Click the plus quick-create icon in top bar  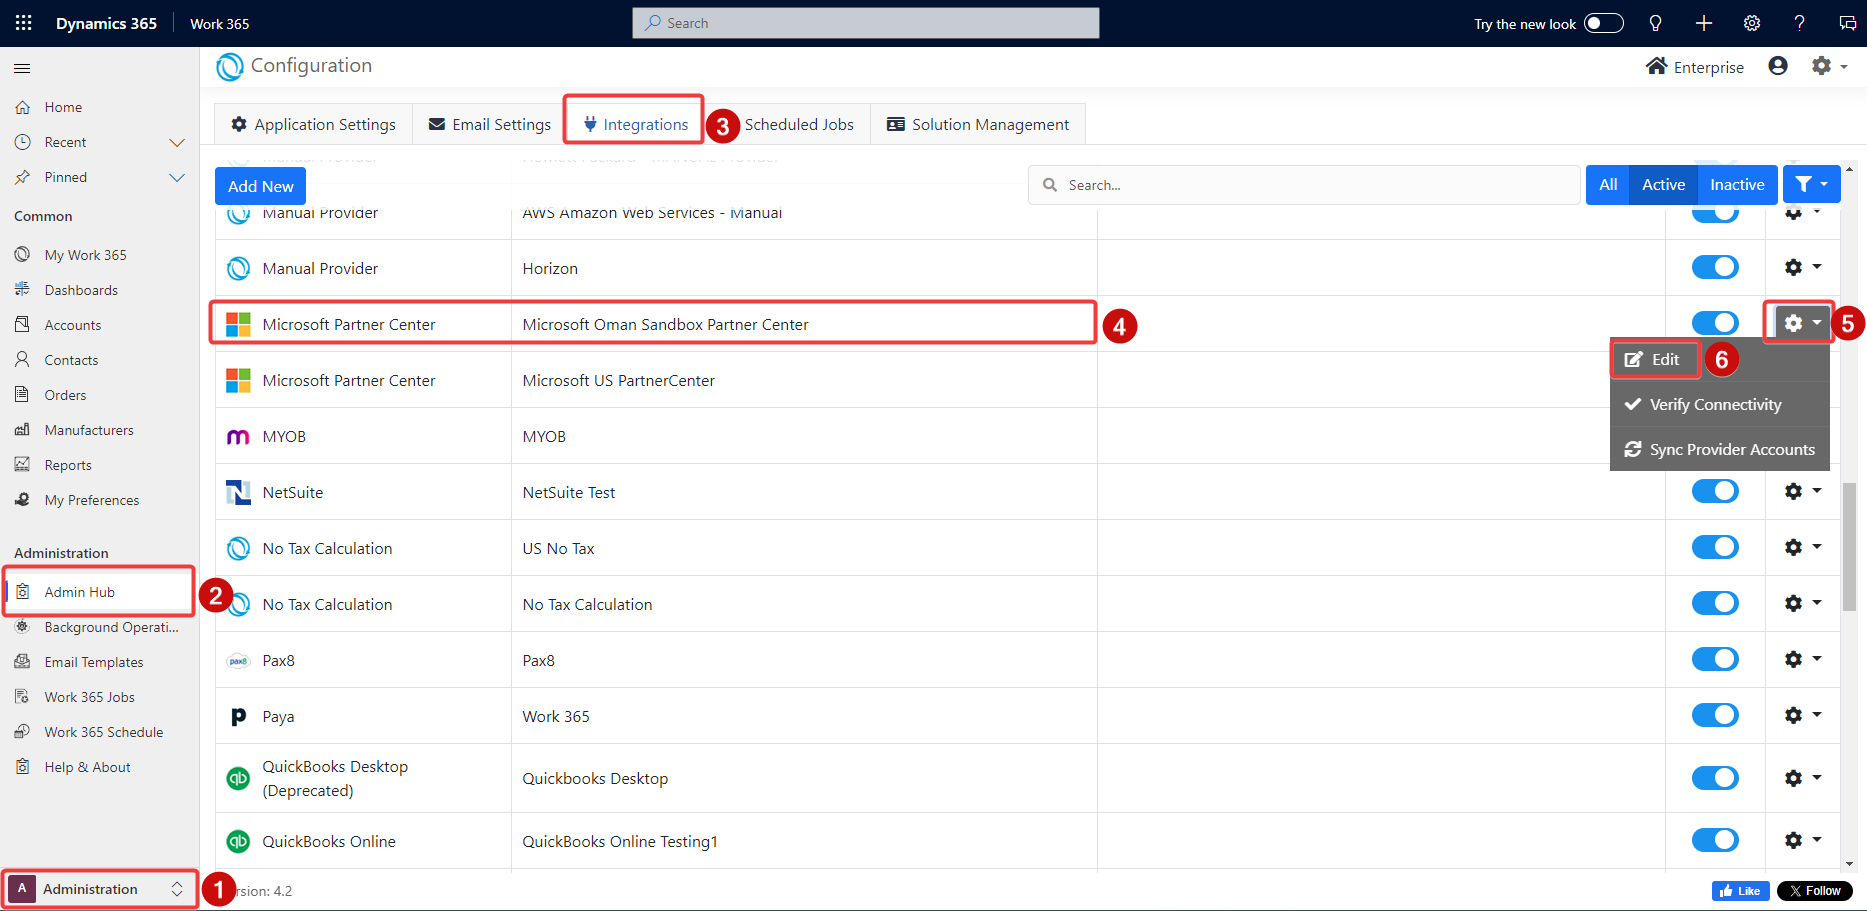click(x=1704, y=23)
